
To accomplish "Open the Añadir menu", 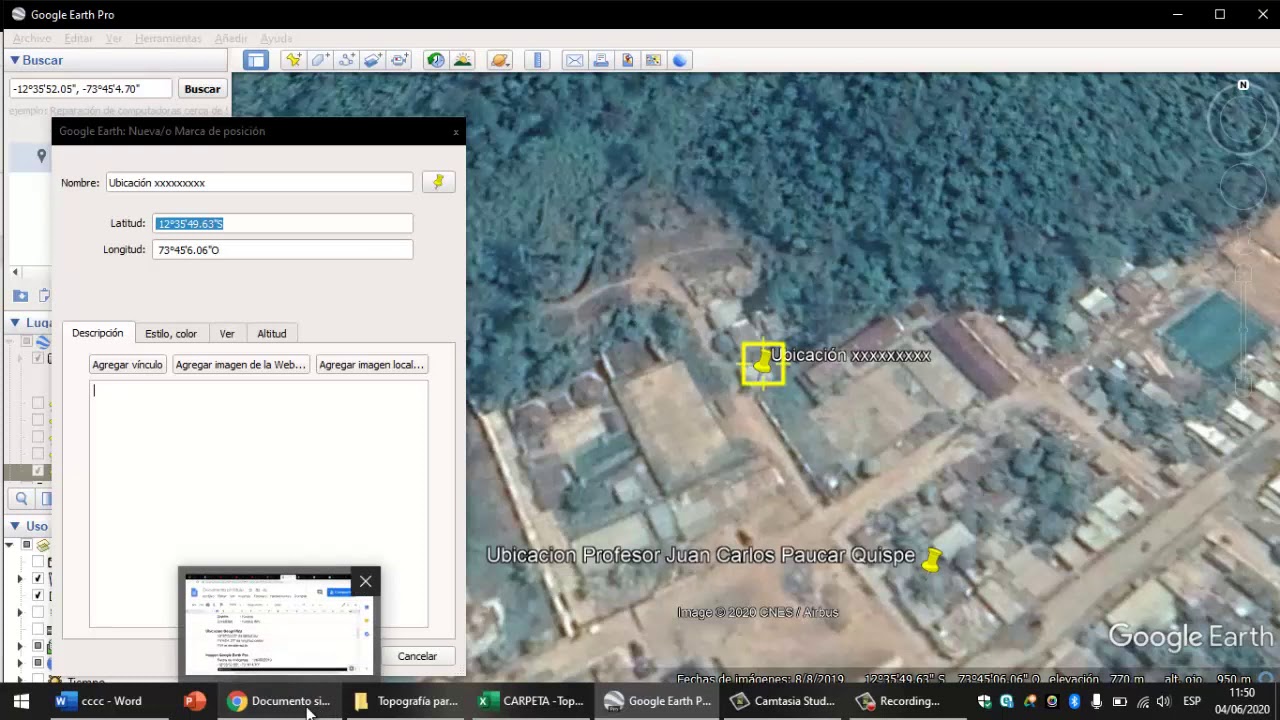I will (x=231, y=38).
